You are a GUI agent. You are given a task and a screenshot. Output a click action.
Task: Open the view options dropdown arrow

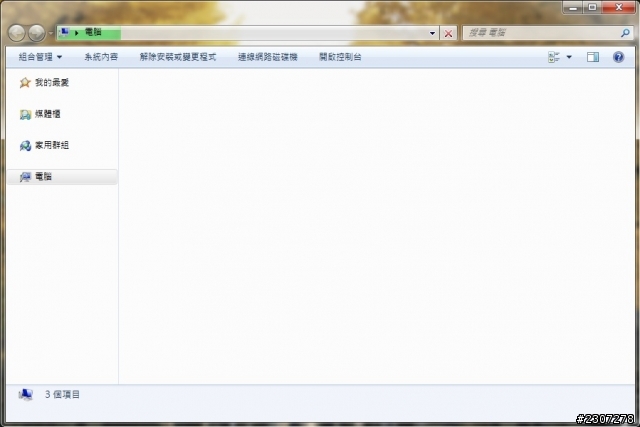(x=569, y=57)
